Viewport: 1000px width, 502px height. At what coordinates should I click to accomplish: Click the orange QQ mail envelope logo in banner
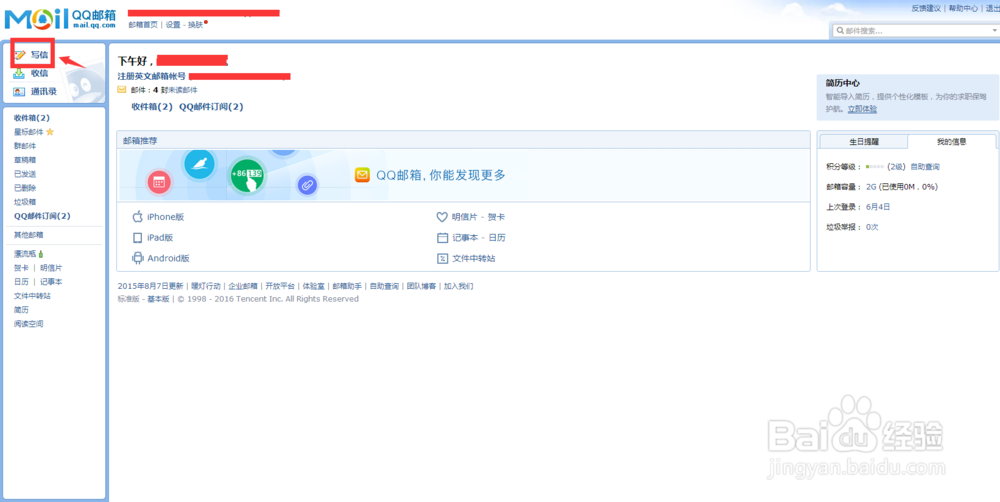coord(362,175)
